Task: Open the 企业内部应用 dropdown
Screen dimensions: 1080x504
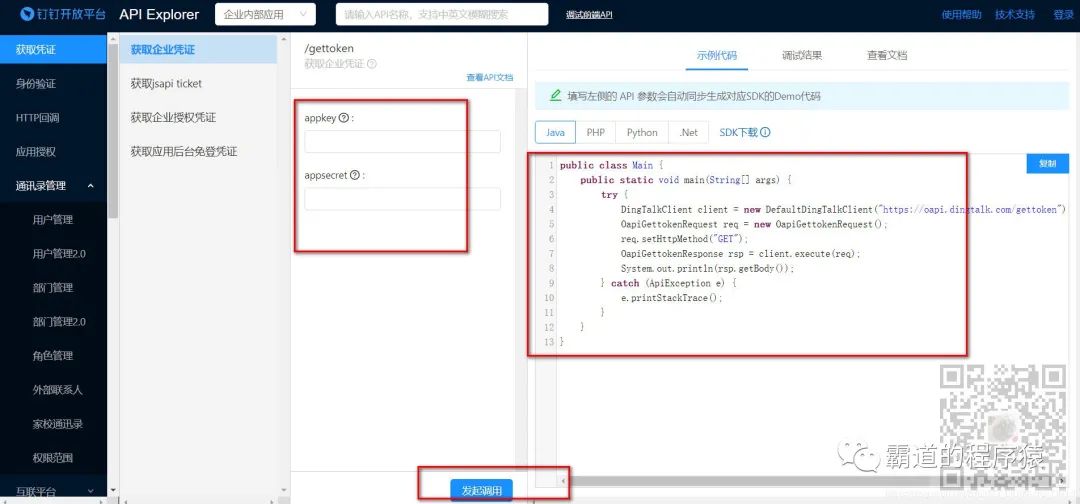Action: [265, 14]
